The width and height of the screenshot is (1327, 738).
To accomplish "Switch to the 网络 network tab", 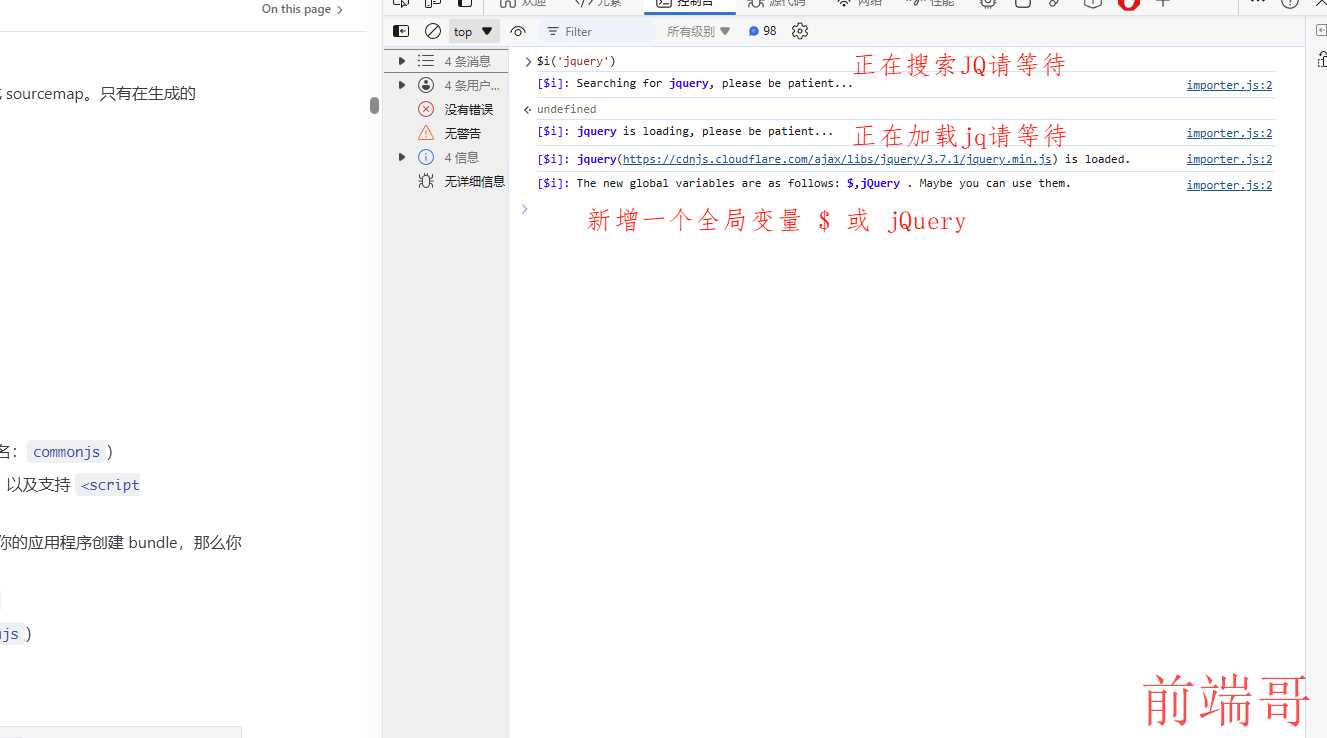I will [x=860, y=4].
